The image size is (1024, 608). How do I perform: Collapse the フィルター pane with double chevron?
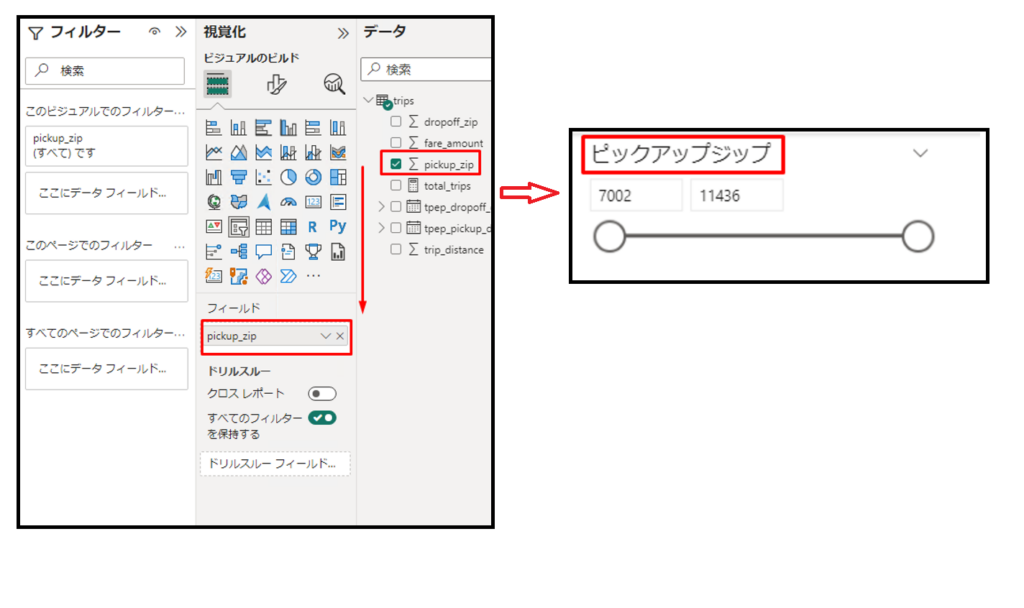click(x=181, y=31)
